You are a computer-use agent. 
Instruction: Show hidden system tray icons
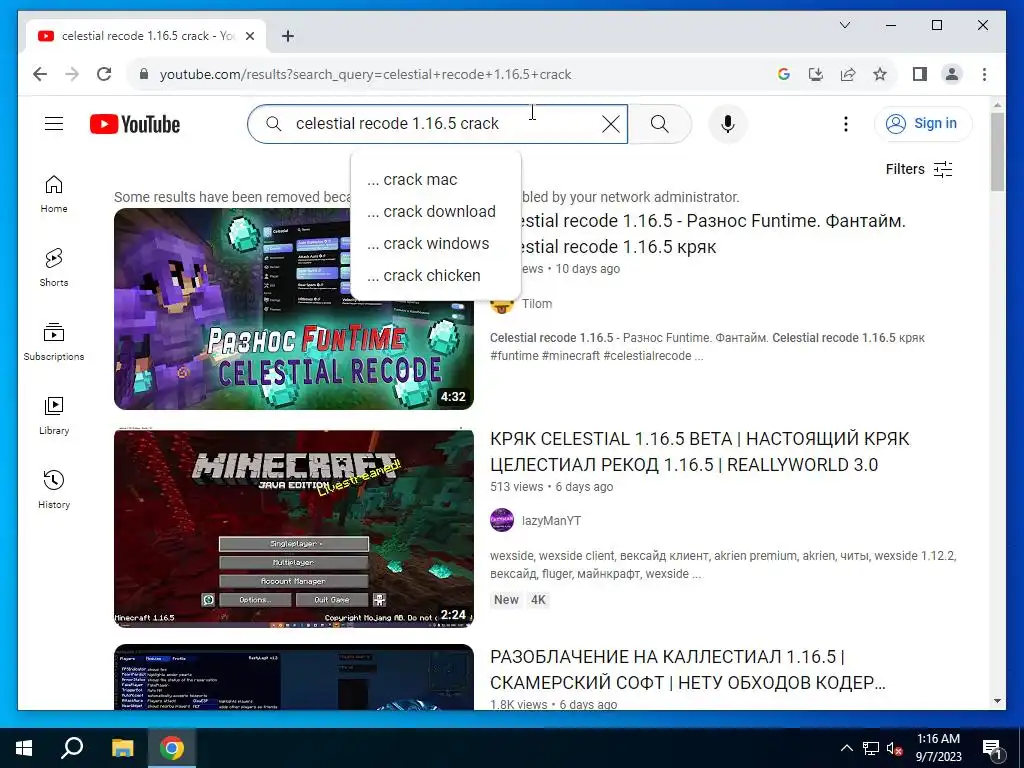[x=846, y=748]
